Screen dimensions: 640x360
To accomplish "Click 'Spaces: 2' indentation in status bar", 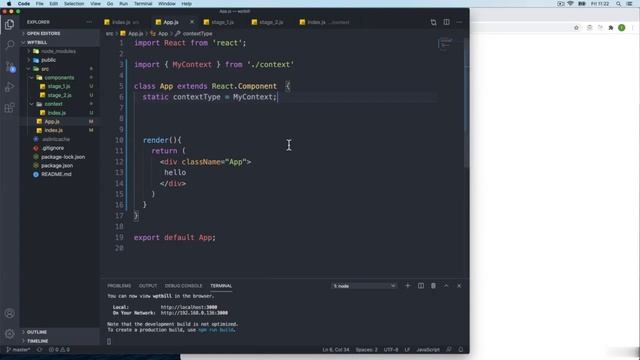I will [366, 349].
